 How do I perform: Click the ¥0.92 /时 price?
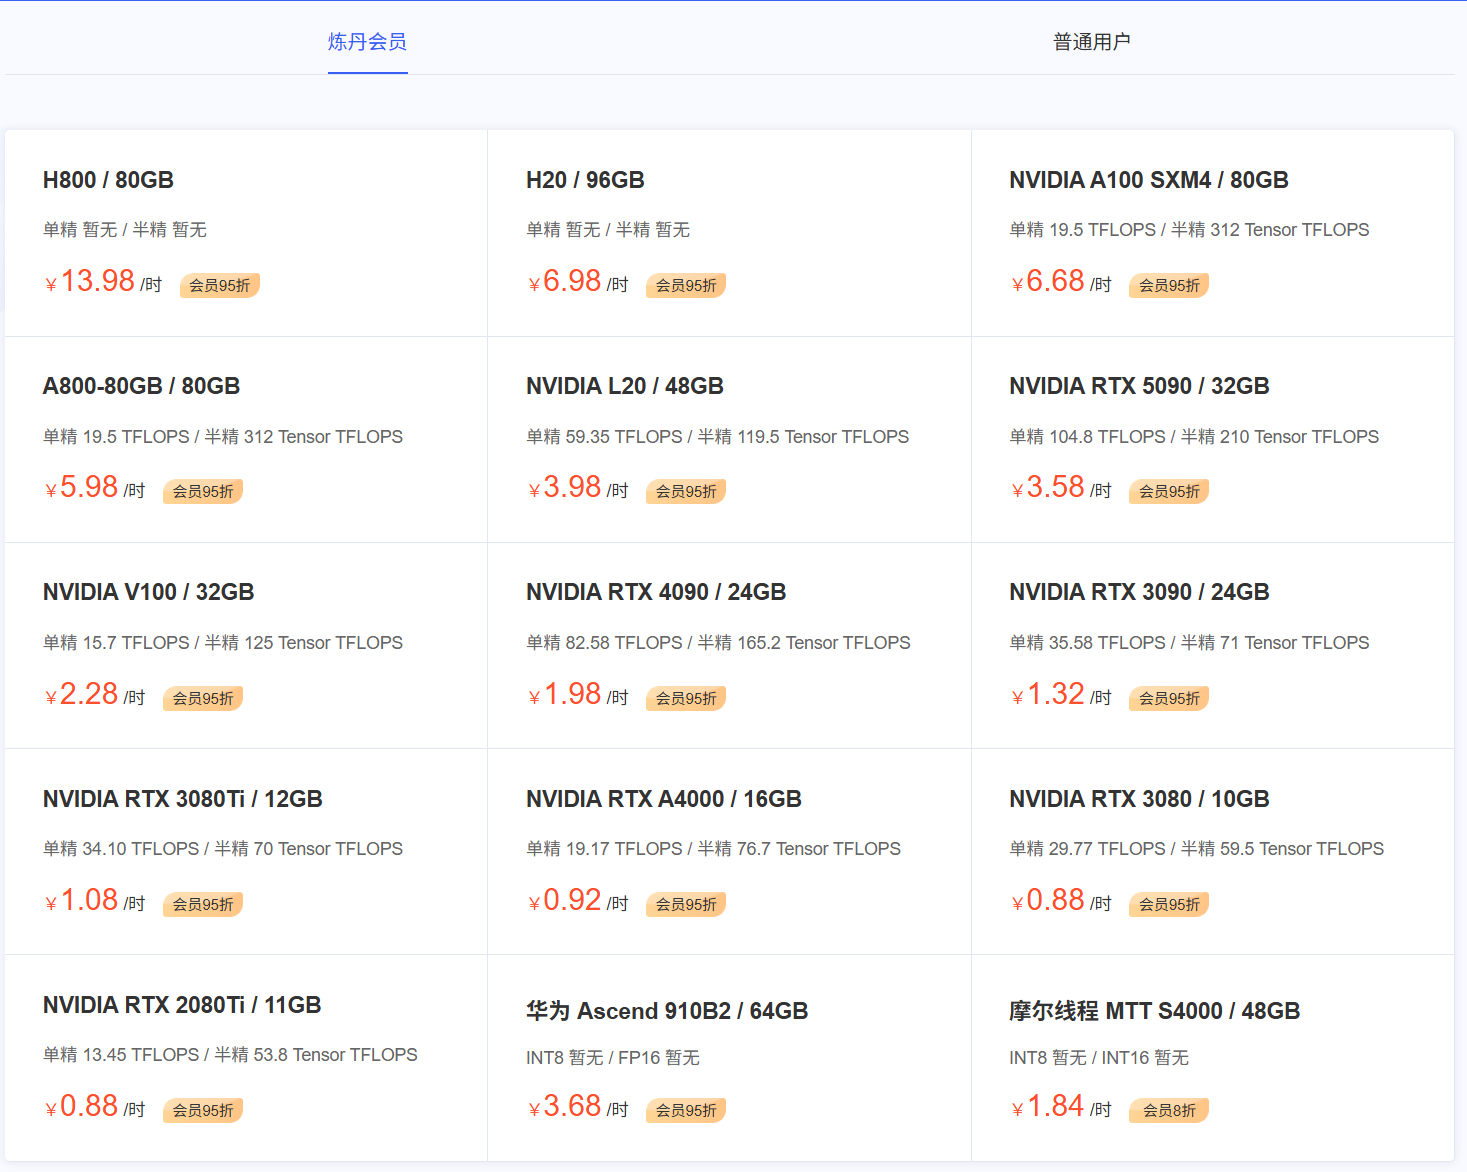click(x=578, y=900)
